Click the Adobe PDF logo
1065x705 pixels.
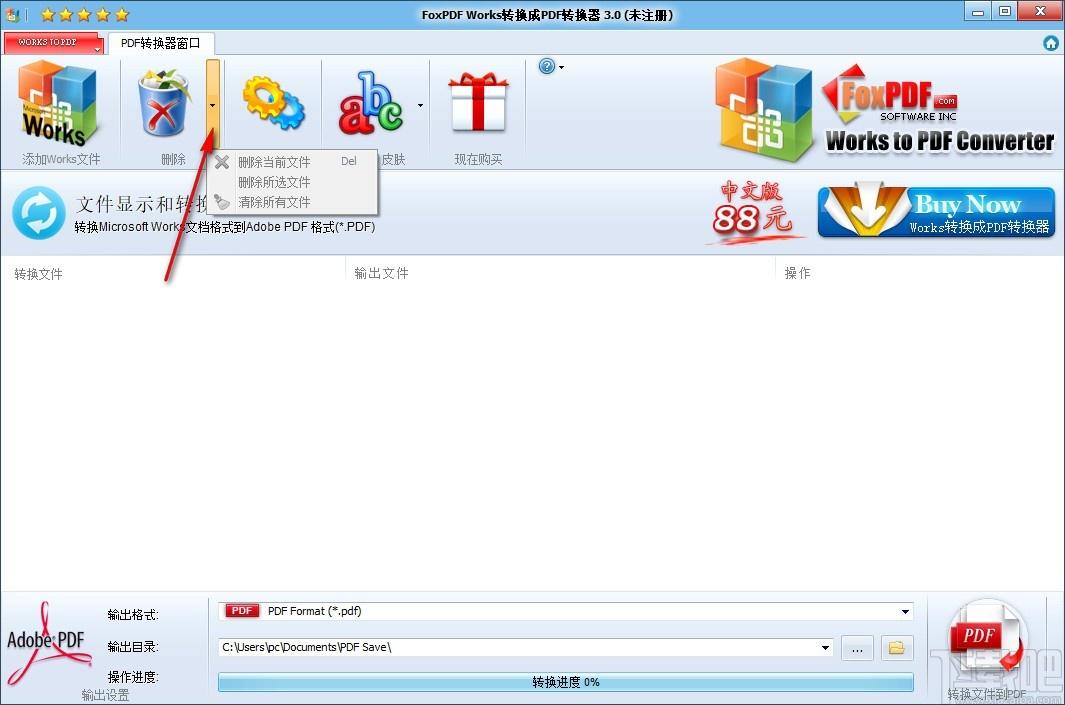(48, 643)
